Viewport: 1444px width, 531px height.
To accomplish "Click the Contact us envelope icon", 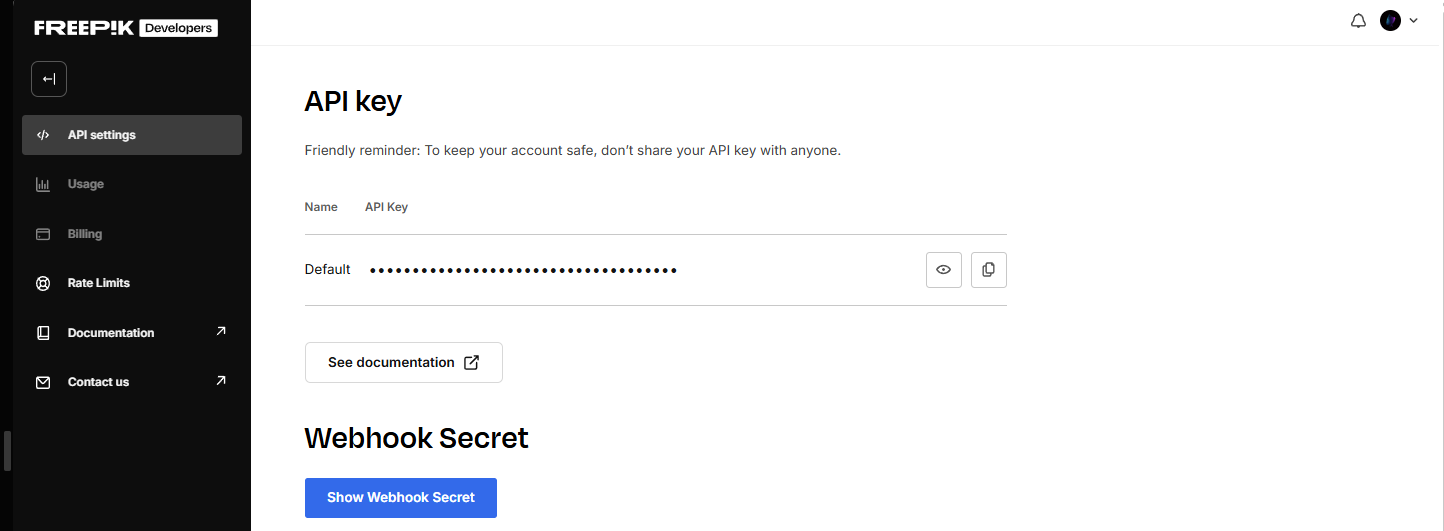I will (x=43, y=382).
